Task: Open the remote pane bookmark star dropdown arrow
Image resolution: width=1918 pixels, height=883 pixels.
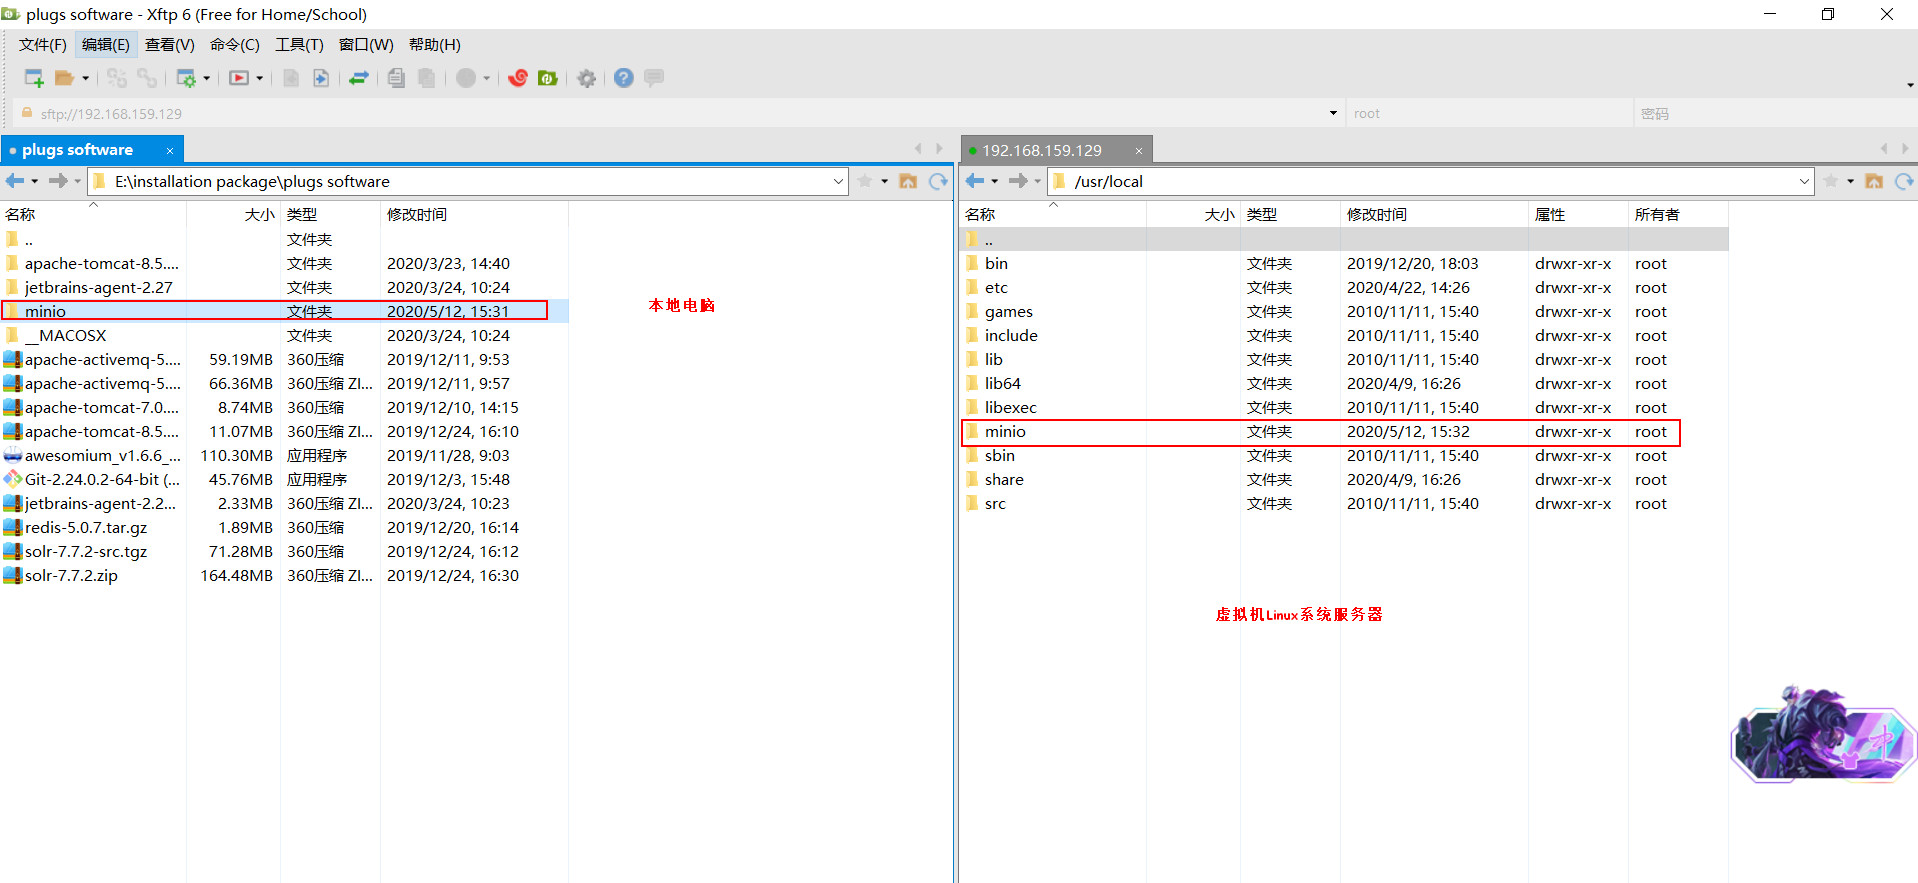Action: pyautogui.click(x=1851, y=181)
